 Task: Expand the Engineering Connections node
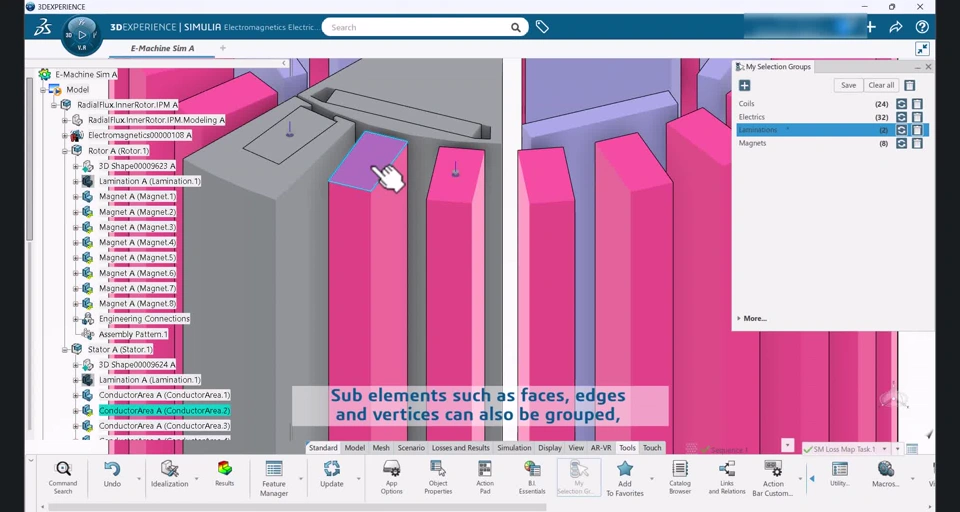pos(76,319)
